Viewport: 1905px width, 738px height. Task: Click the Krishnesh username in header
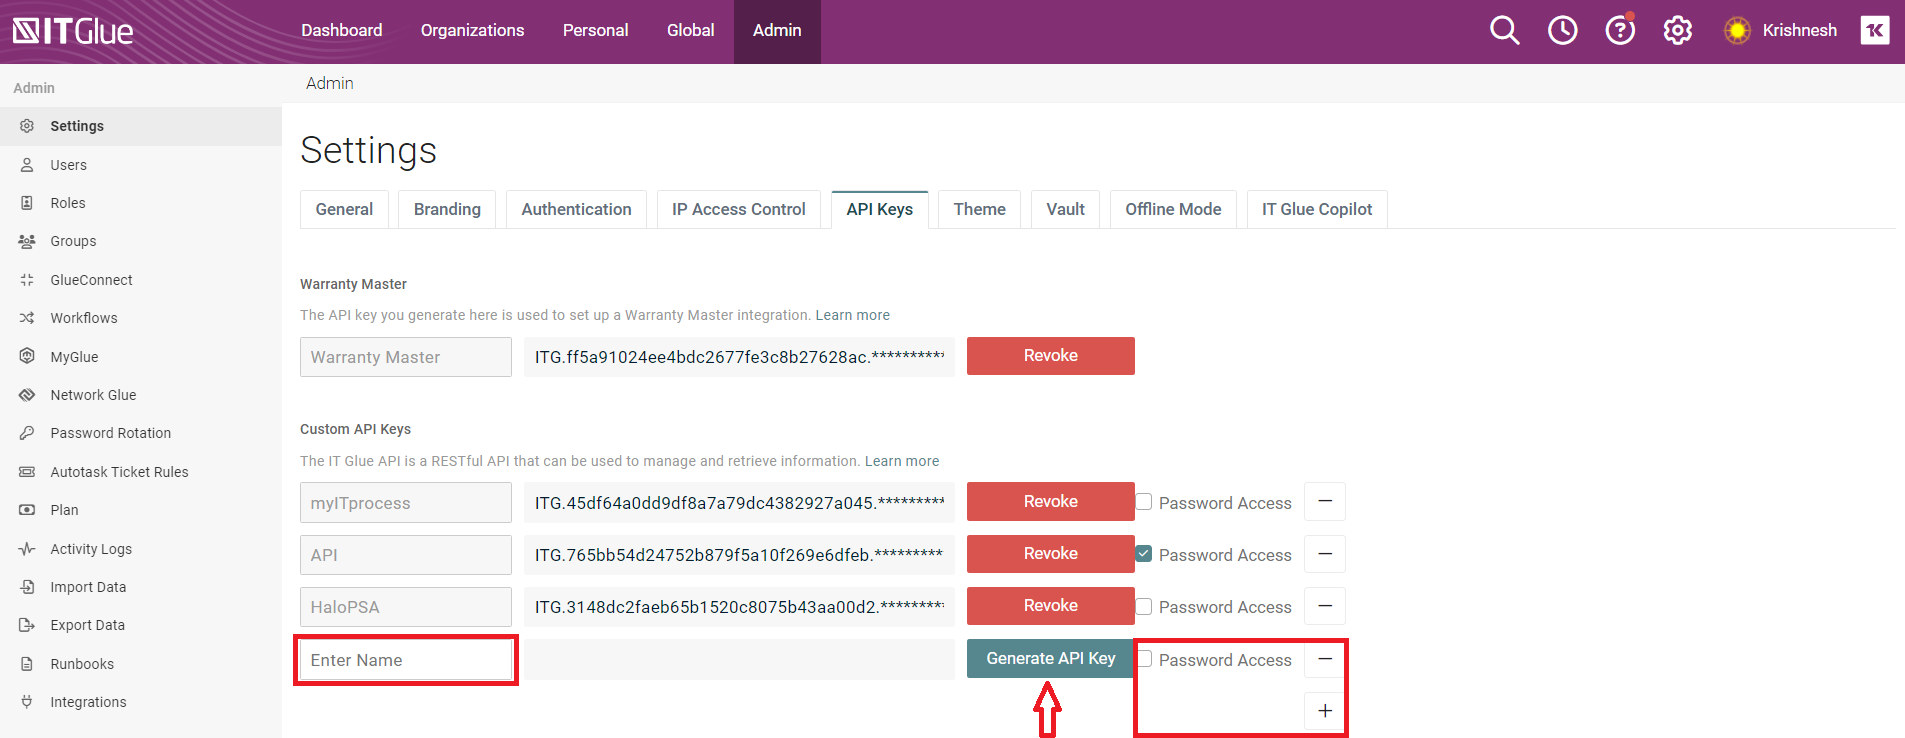tap(1799, 30)
